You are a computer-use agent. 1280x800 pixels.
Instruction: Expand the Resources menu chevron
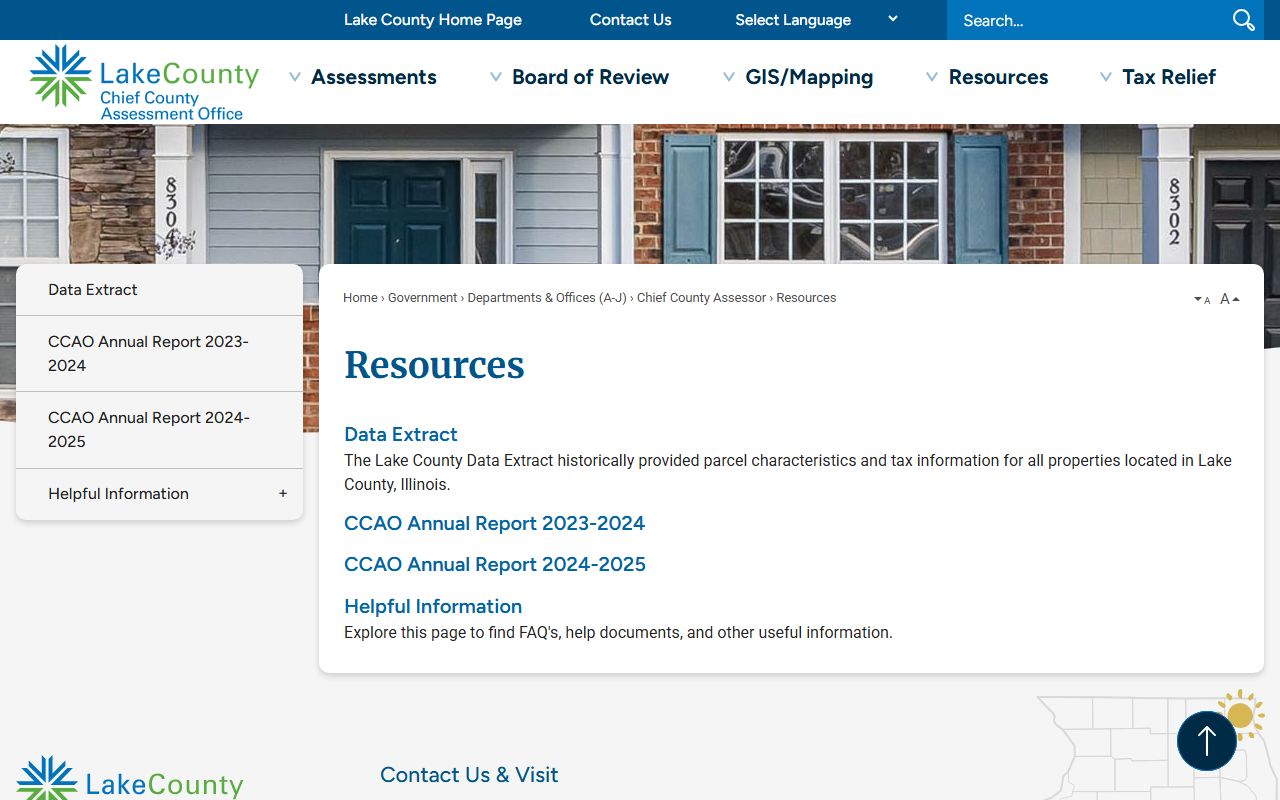point(932,77)
